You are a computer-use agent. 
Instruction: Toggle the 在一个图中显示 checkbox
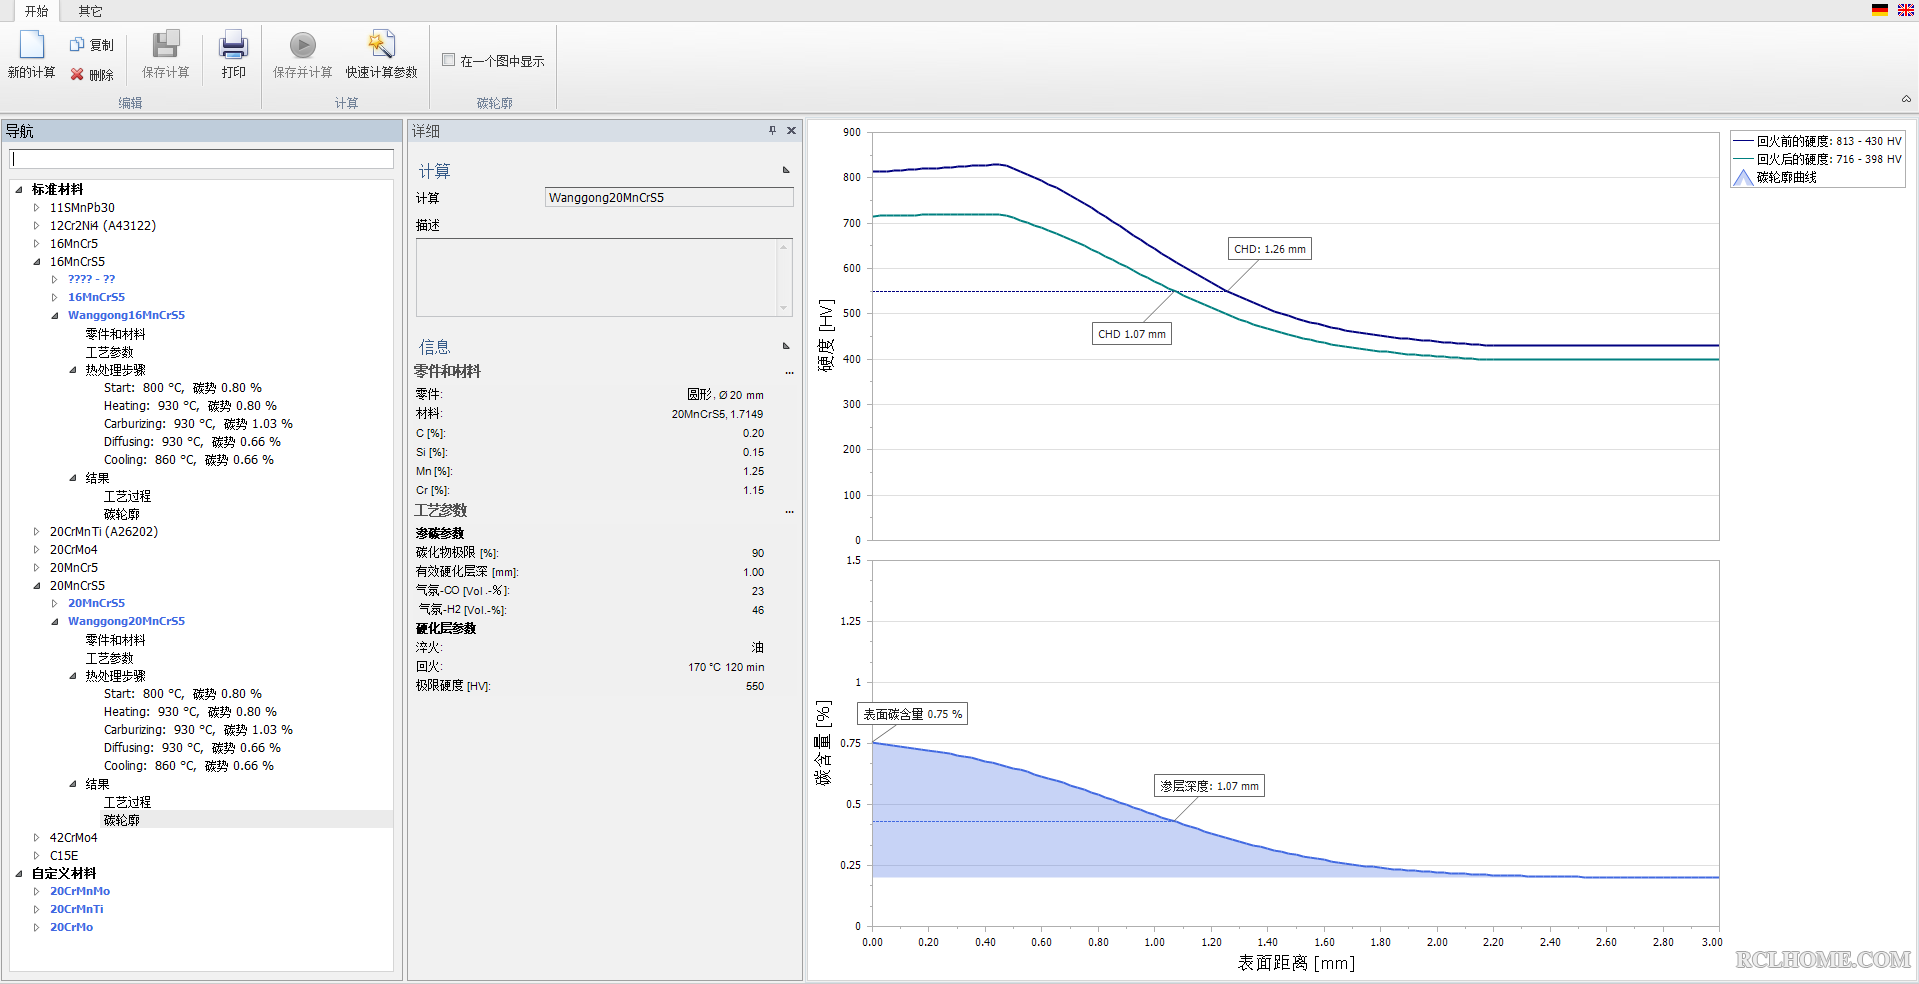(x=449, y=60)
